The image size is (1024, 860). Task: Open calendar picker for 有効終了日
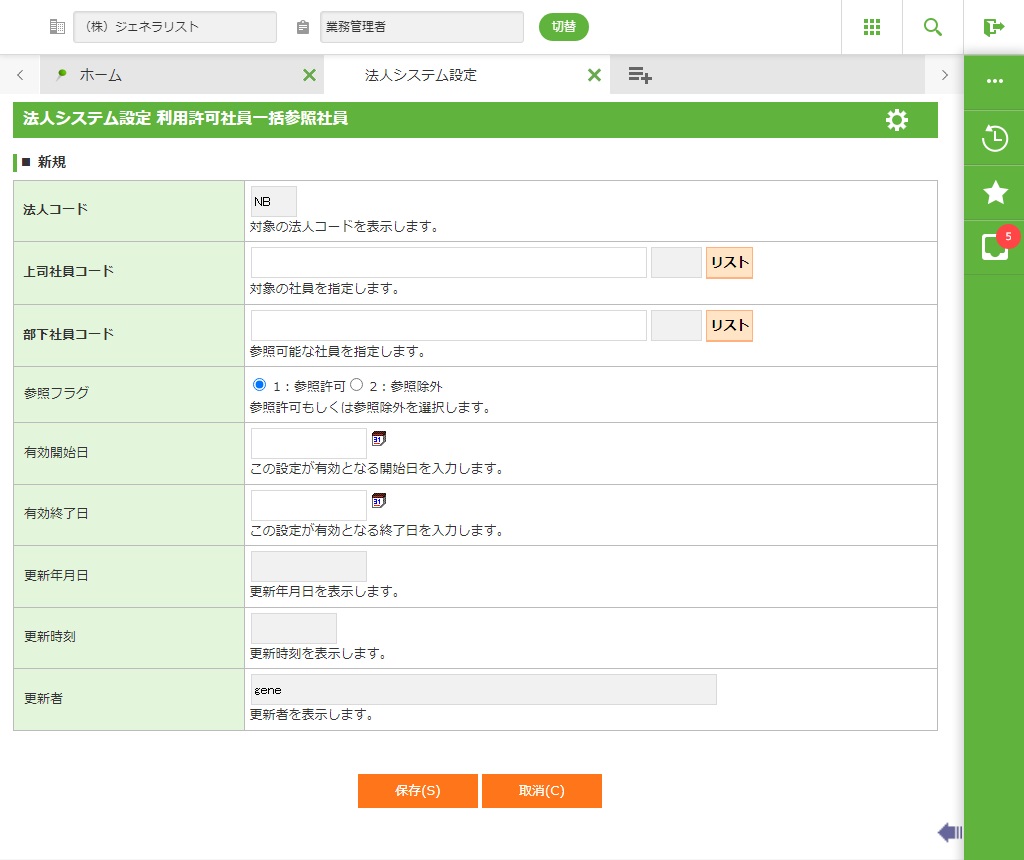click(379, 500)
